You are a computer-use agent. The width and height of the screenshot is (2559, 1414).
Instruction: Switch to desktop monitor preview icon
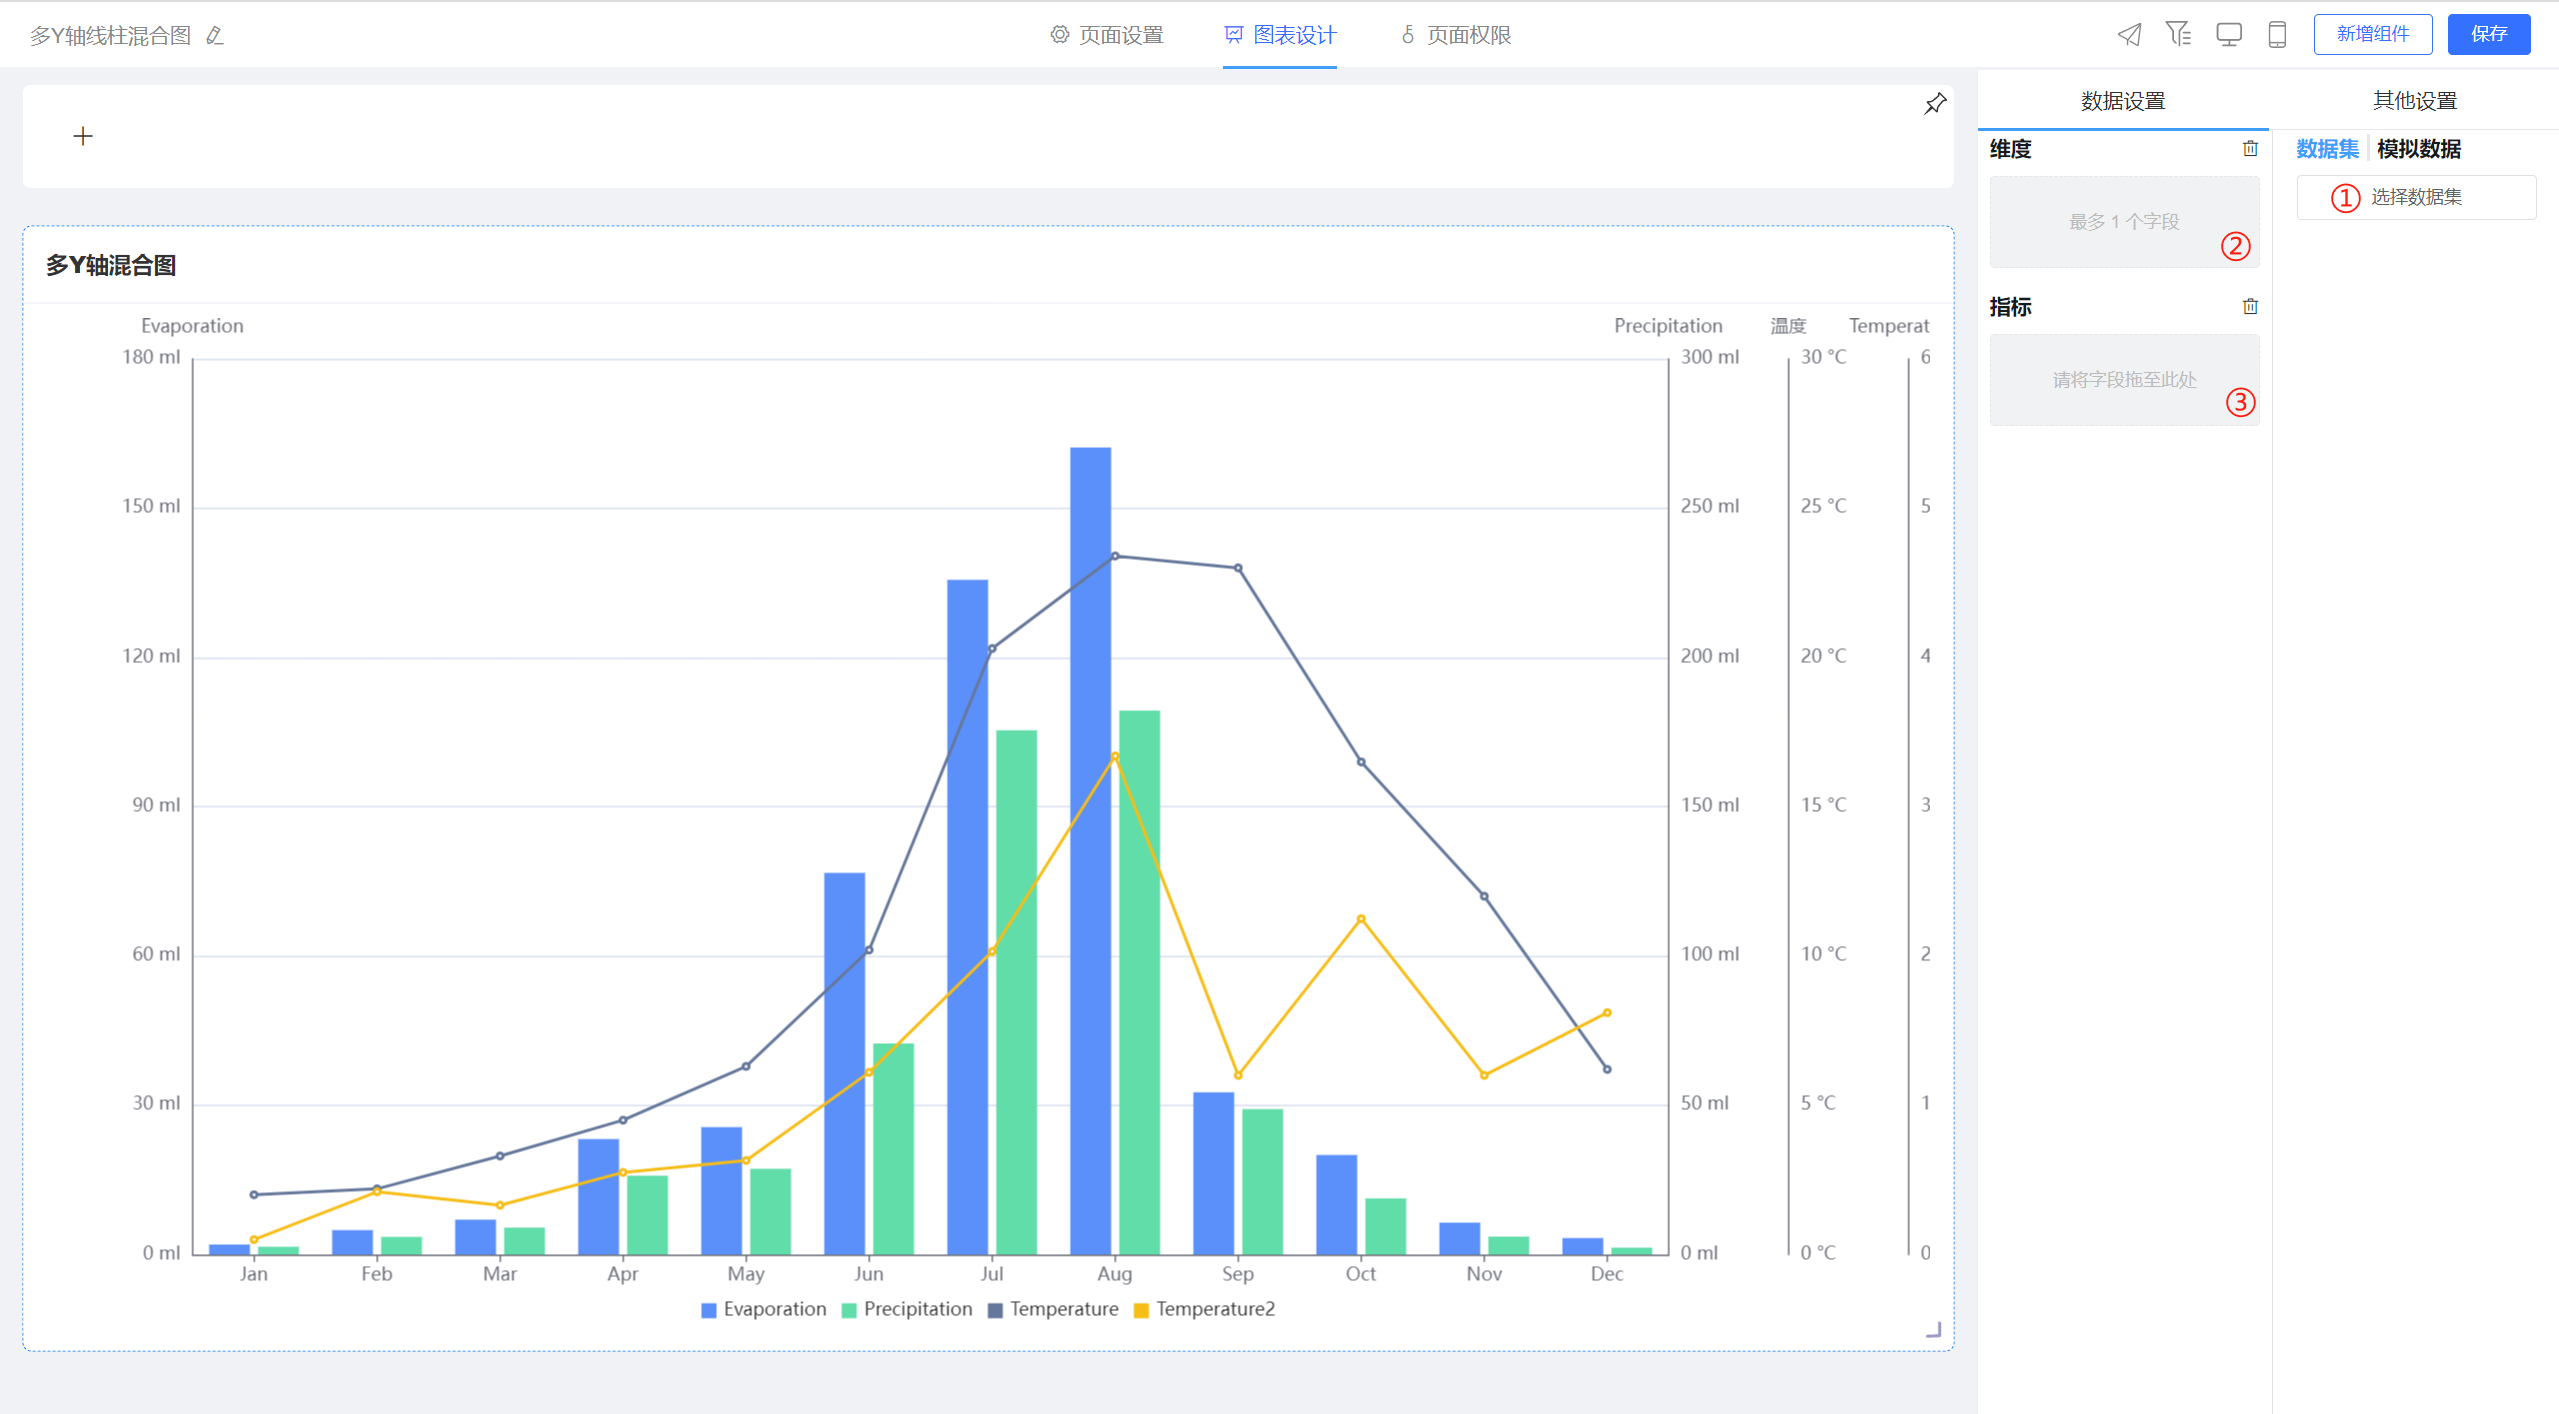(2228, 35)
